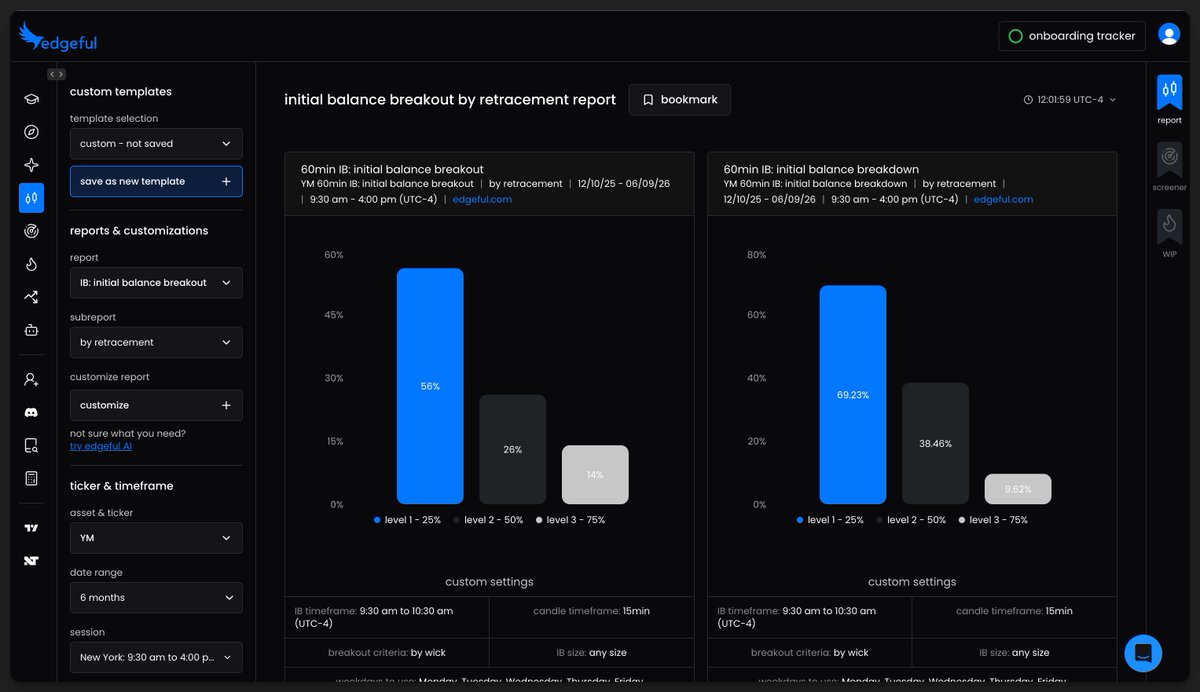
Task: Collapse the sidebar with the arrows toggle
Action: pyautogui.click(x=57, y=74)
